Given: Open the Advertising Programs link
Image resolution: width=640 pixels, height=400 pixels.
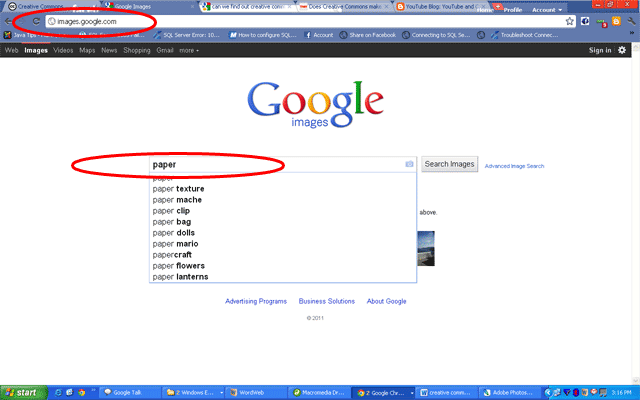Looking at the screenshot, I should 256,301.
